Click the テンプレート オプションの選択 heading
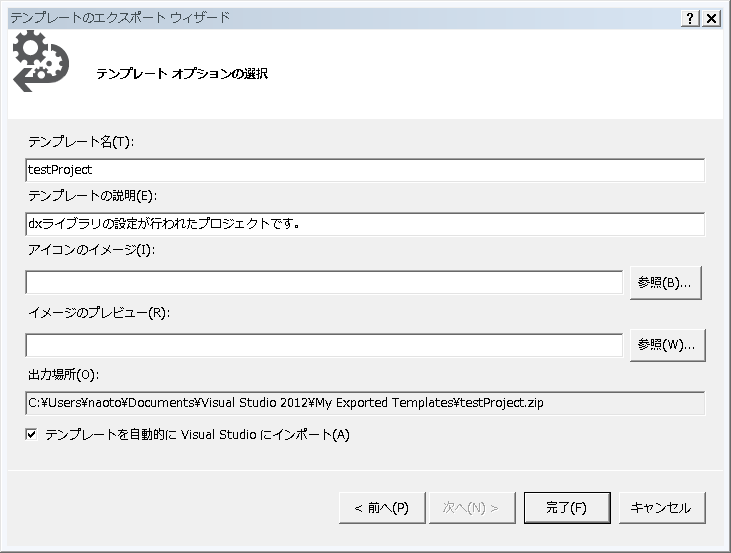 [x=182, y=74]
